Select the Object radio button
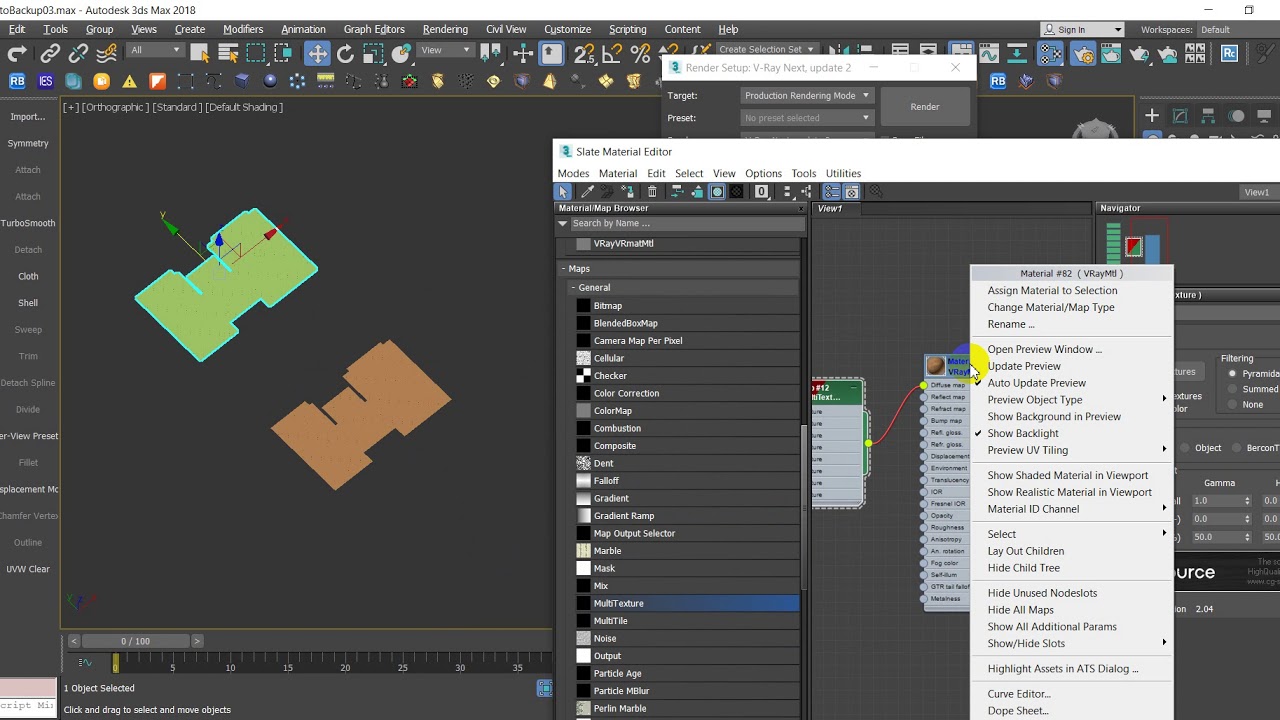 [x=1186, y=448]
